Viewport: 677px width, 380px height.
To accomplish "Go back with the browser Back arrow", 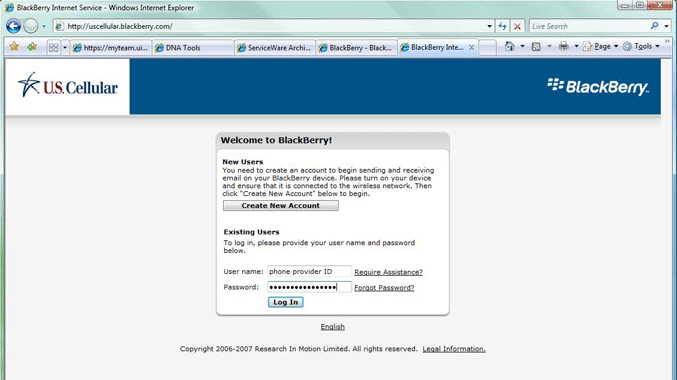I will coord(13,26).
